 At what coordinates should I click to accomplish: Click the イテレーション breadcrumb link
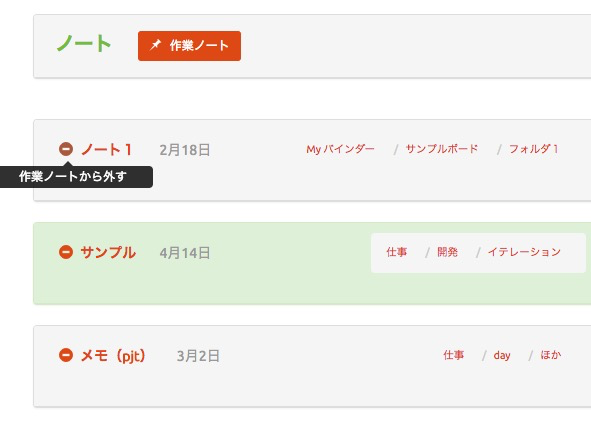[524, 252]
